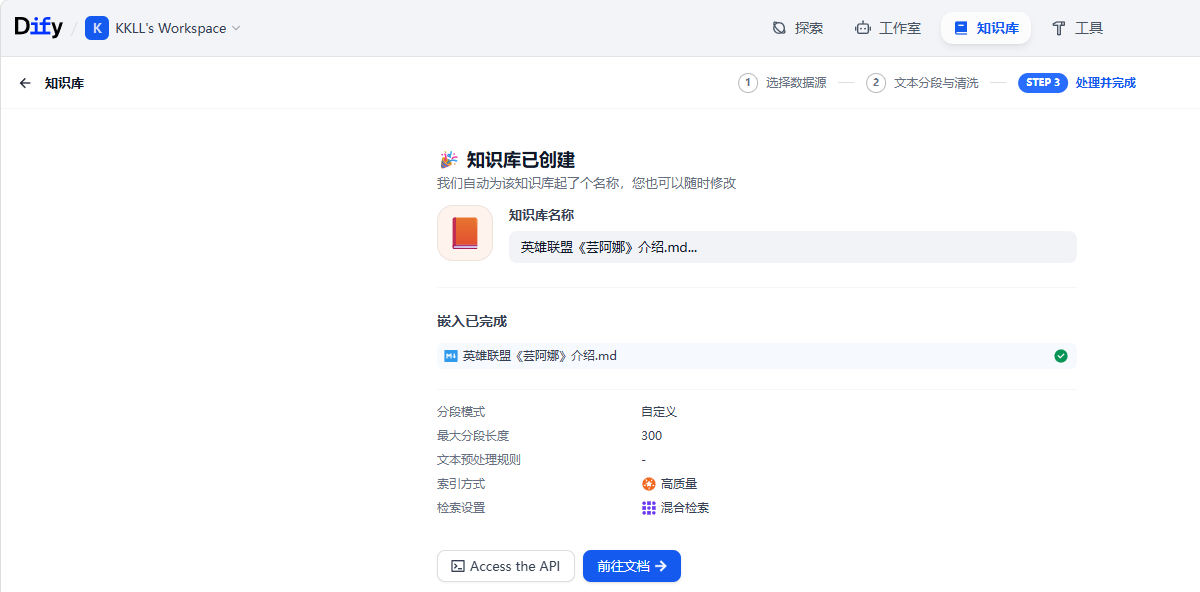Click the 混合检索 retrieval icon
Image resolution: width=1200 pixels, height=592 pixels.
coord(649,508)
